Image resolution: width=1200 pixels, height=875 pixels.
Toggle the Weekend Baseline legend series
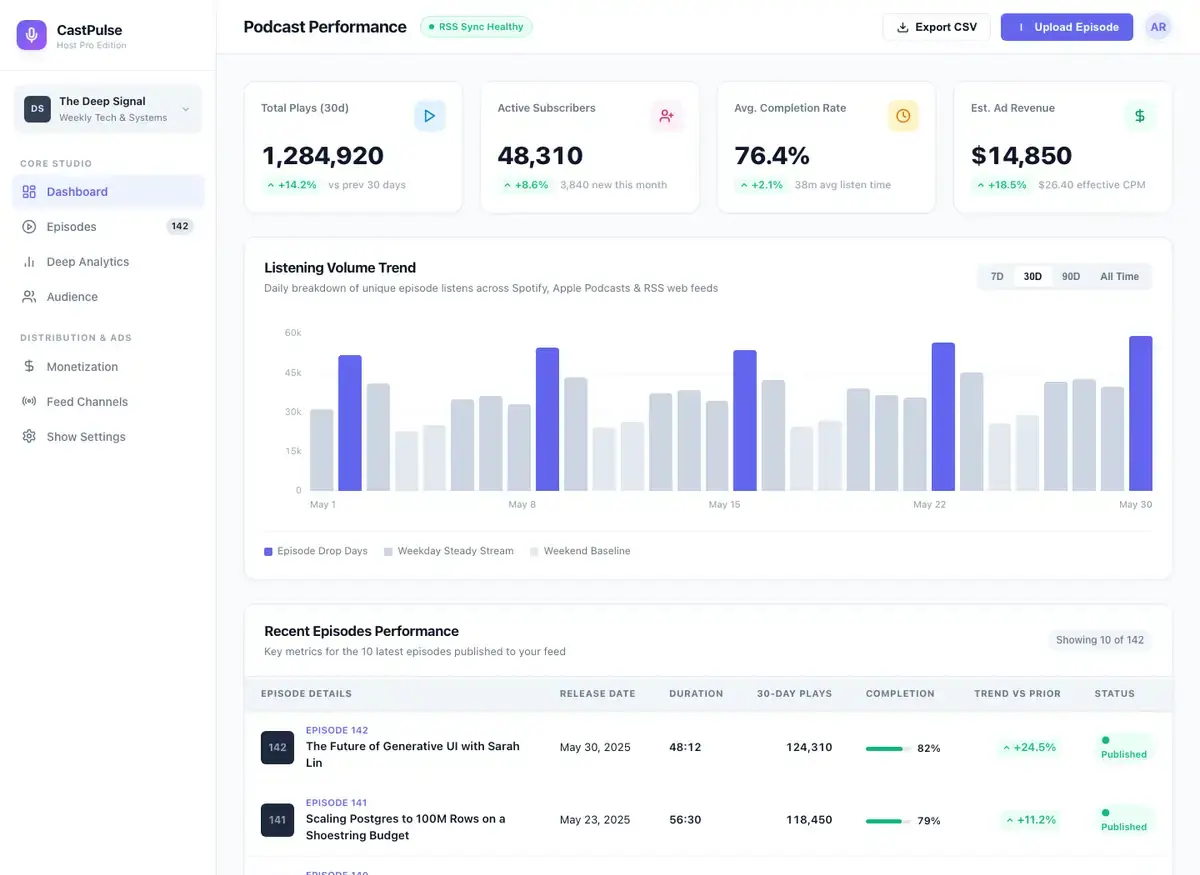point(580,551)
